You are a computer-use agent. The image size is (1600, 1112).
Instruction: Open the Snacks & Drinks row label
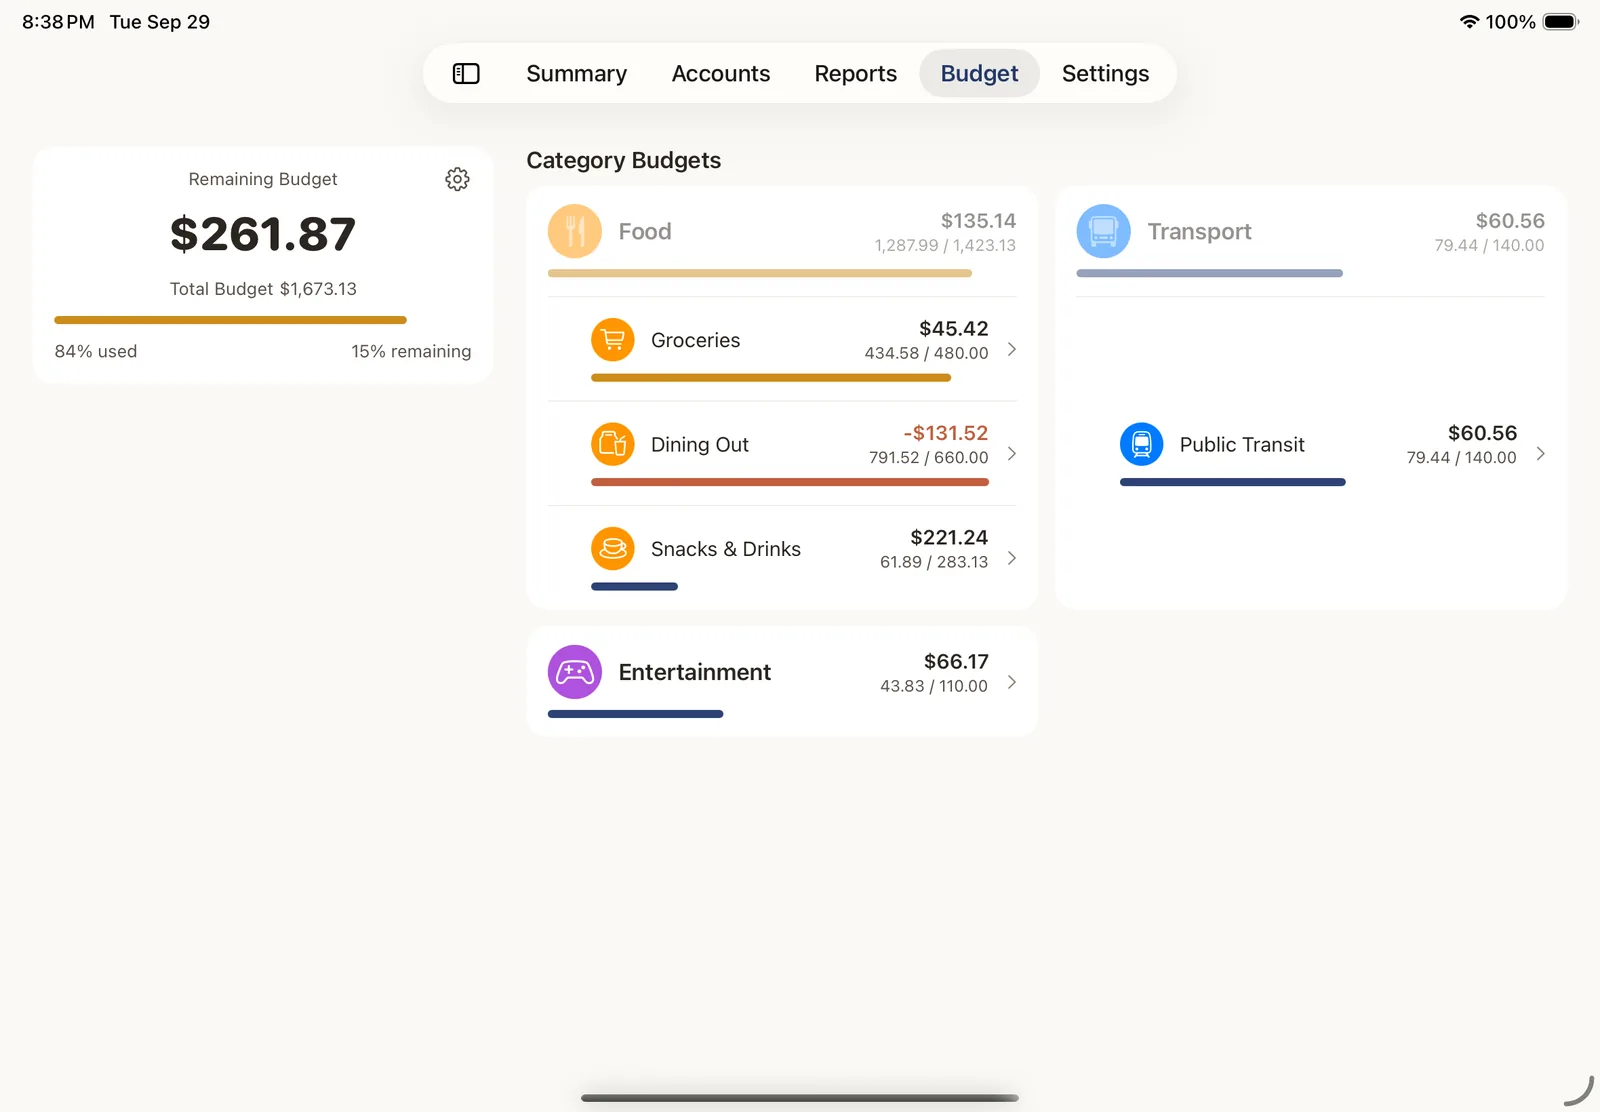click(x=726, y=549)
